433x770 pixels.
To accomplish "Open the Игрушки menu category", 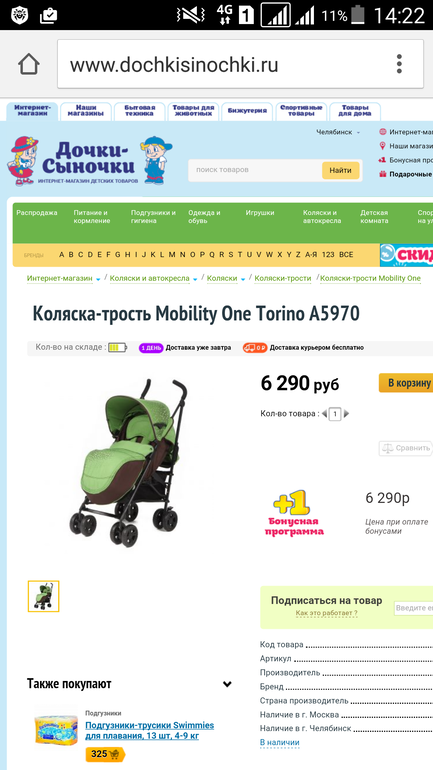I will click(260, 213).
